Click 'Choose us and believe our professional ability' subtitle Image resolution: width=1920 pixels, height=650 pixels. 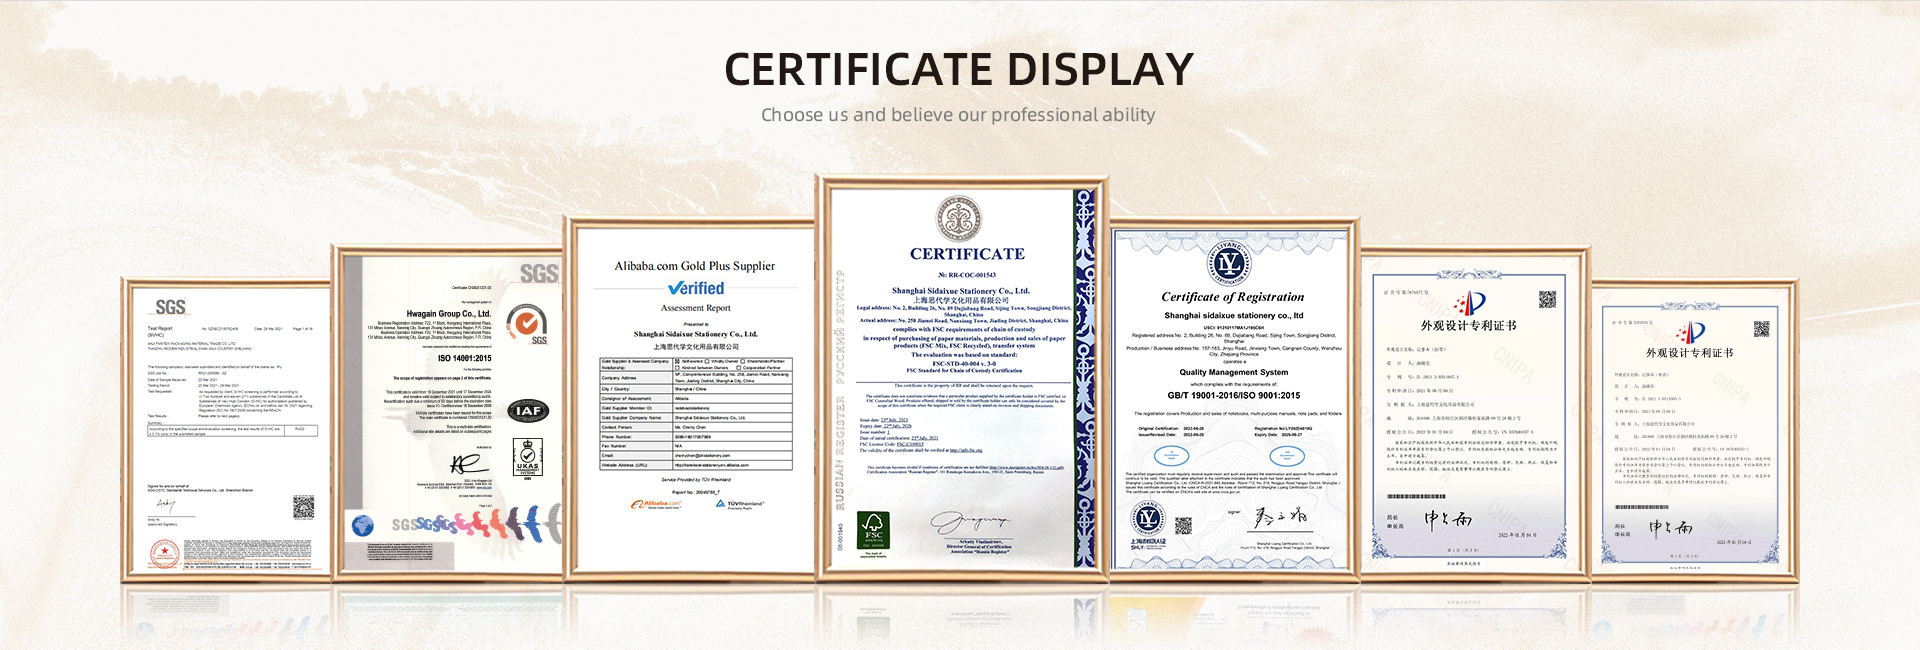point(958,115)
